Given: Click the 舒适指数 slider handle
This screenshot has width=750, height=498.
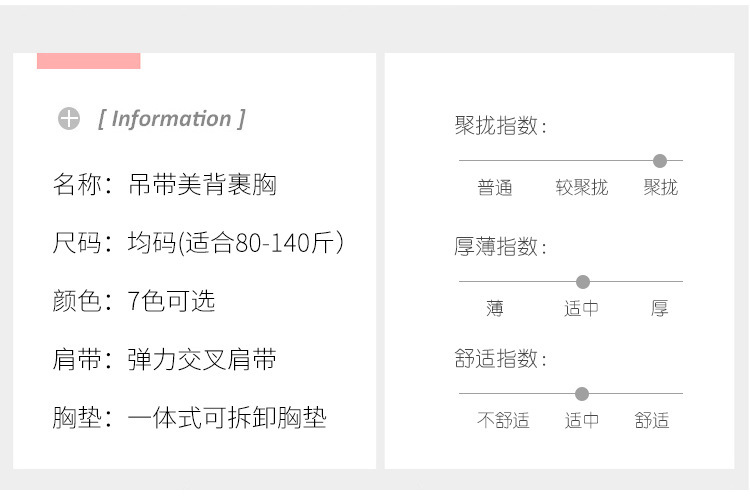Looking at the screenshot, I should tap(582, 394).
